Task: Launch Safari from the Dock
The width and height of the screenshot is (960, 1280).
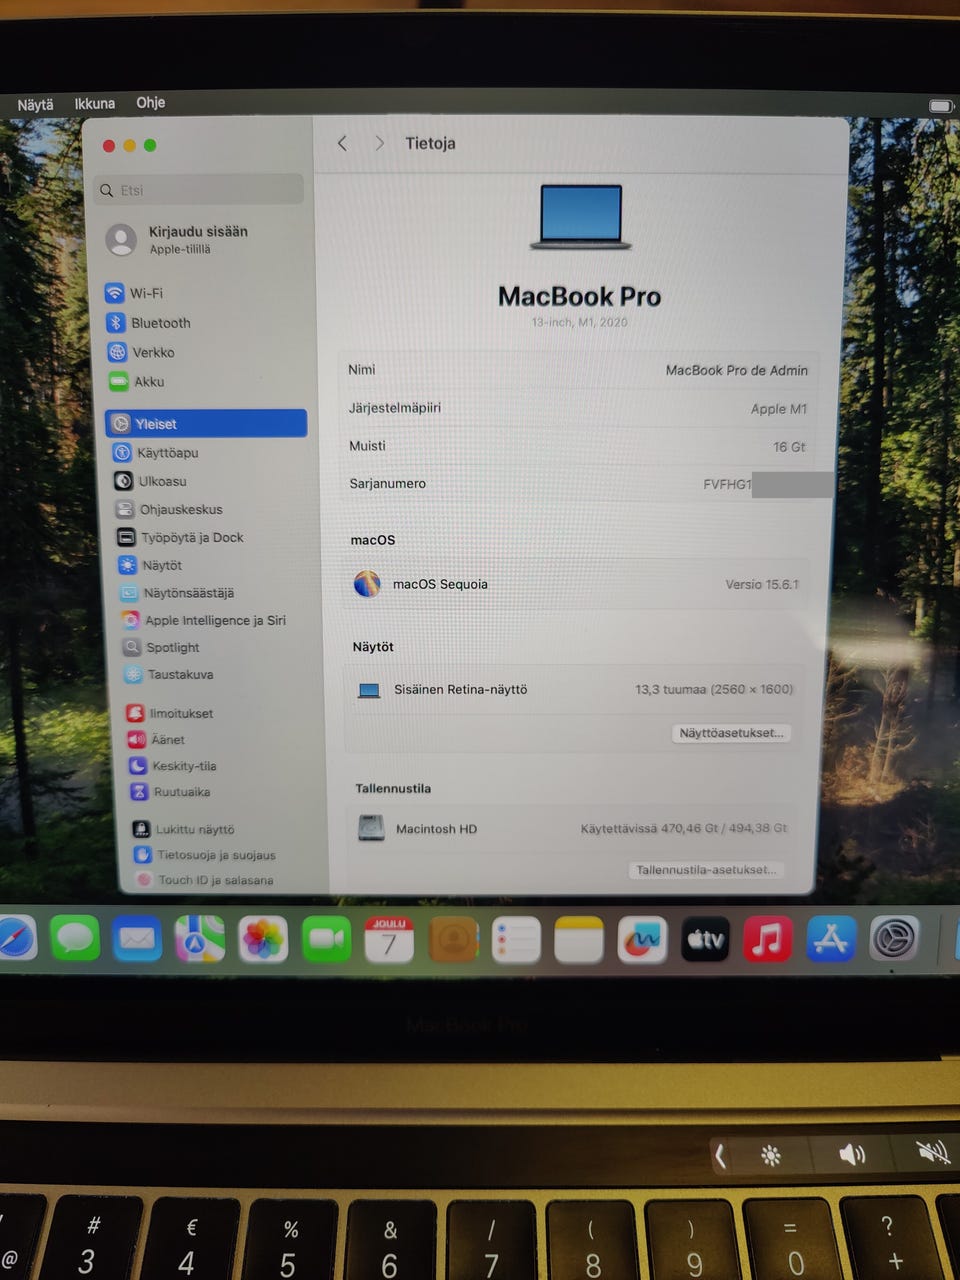Action: (15, 940)
